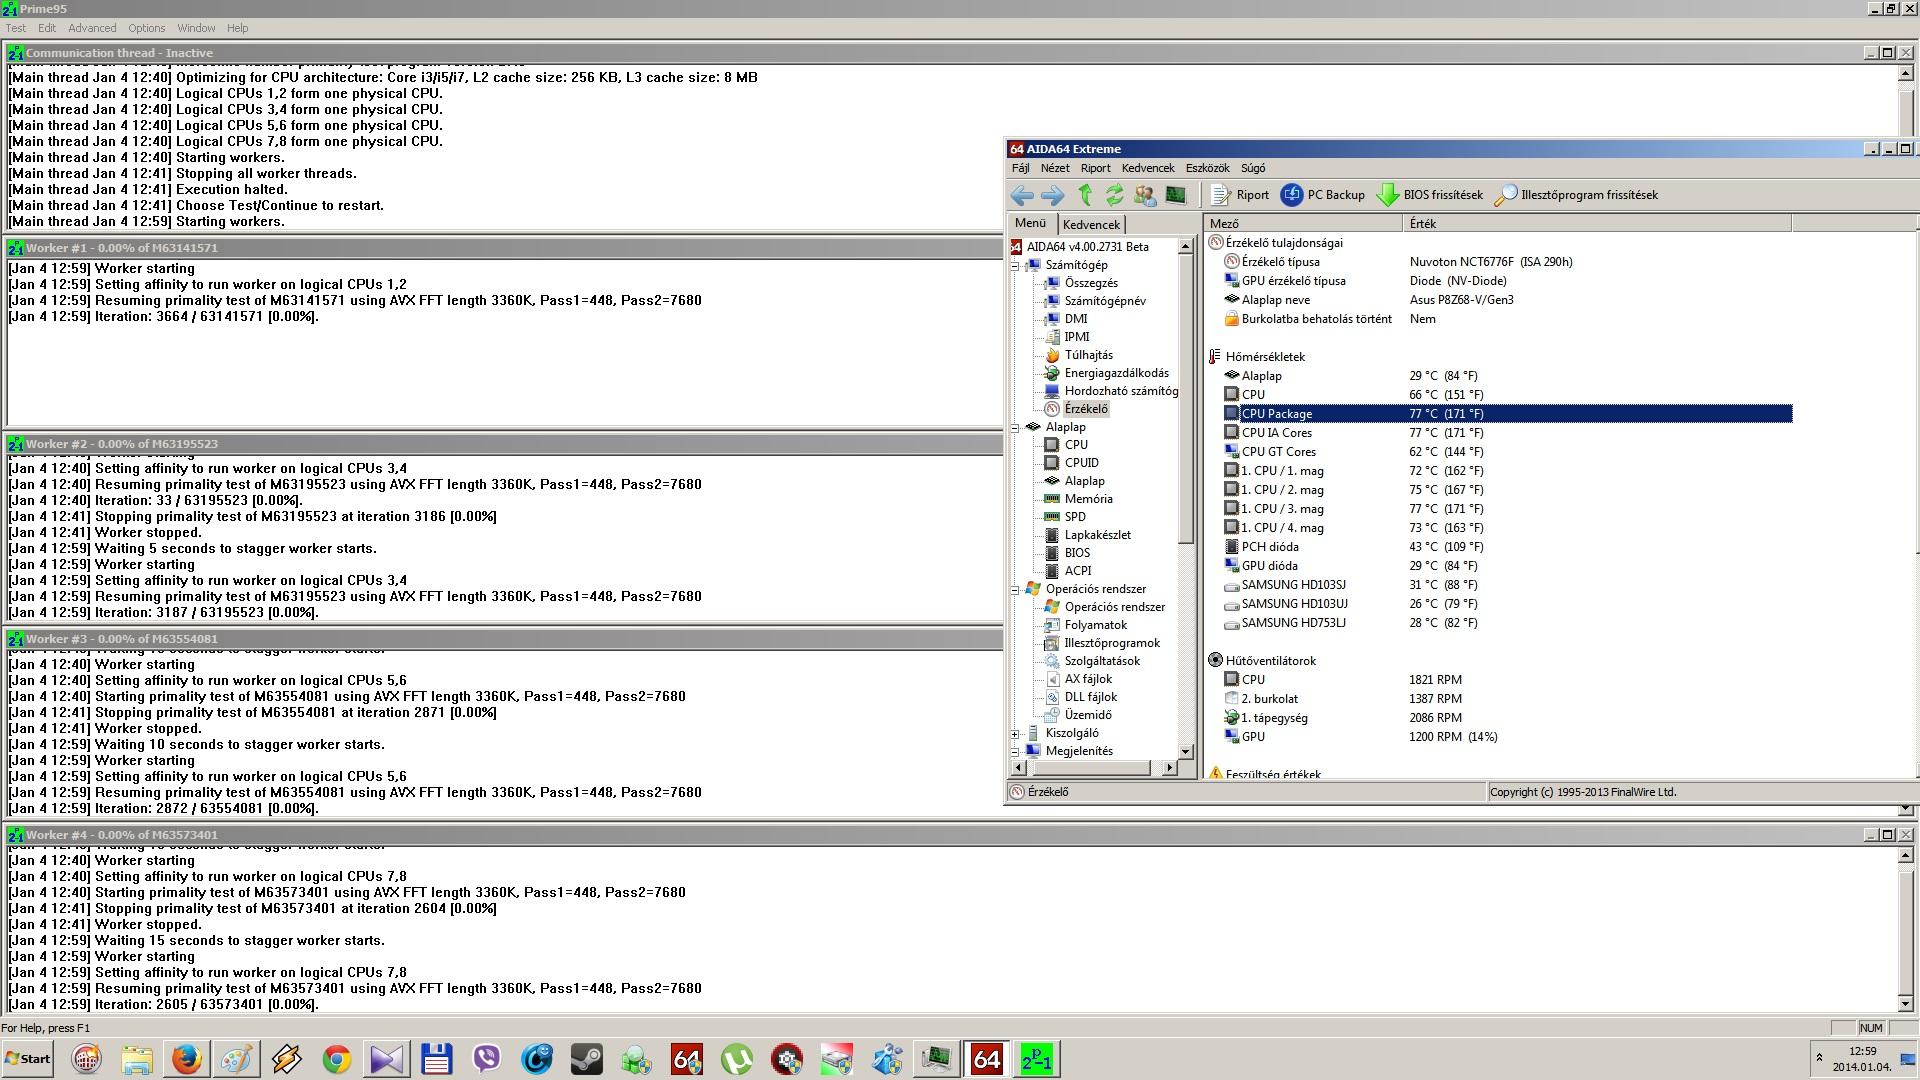Collapse the Operációs rendszer tree node
Image resolution: width=1920 pixels, height=1080 pixels.
1015,589
